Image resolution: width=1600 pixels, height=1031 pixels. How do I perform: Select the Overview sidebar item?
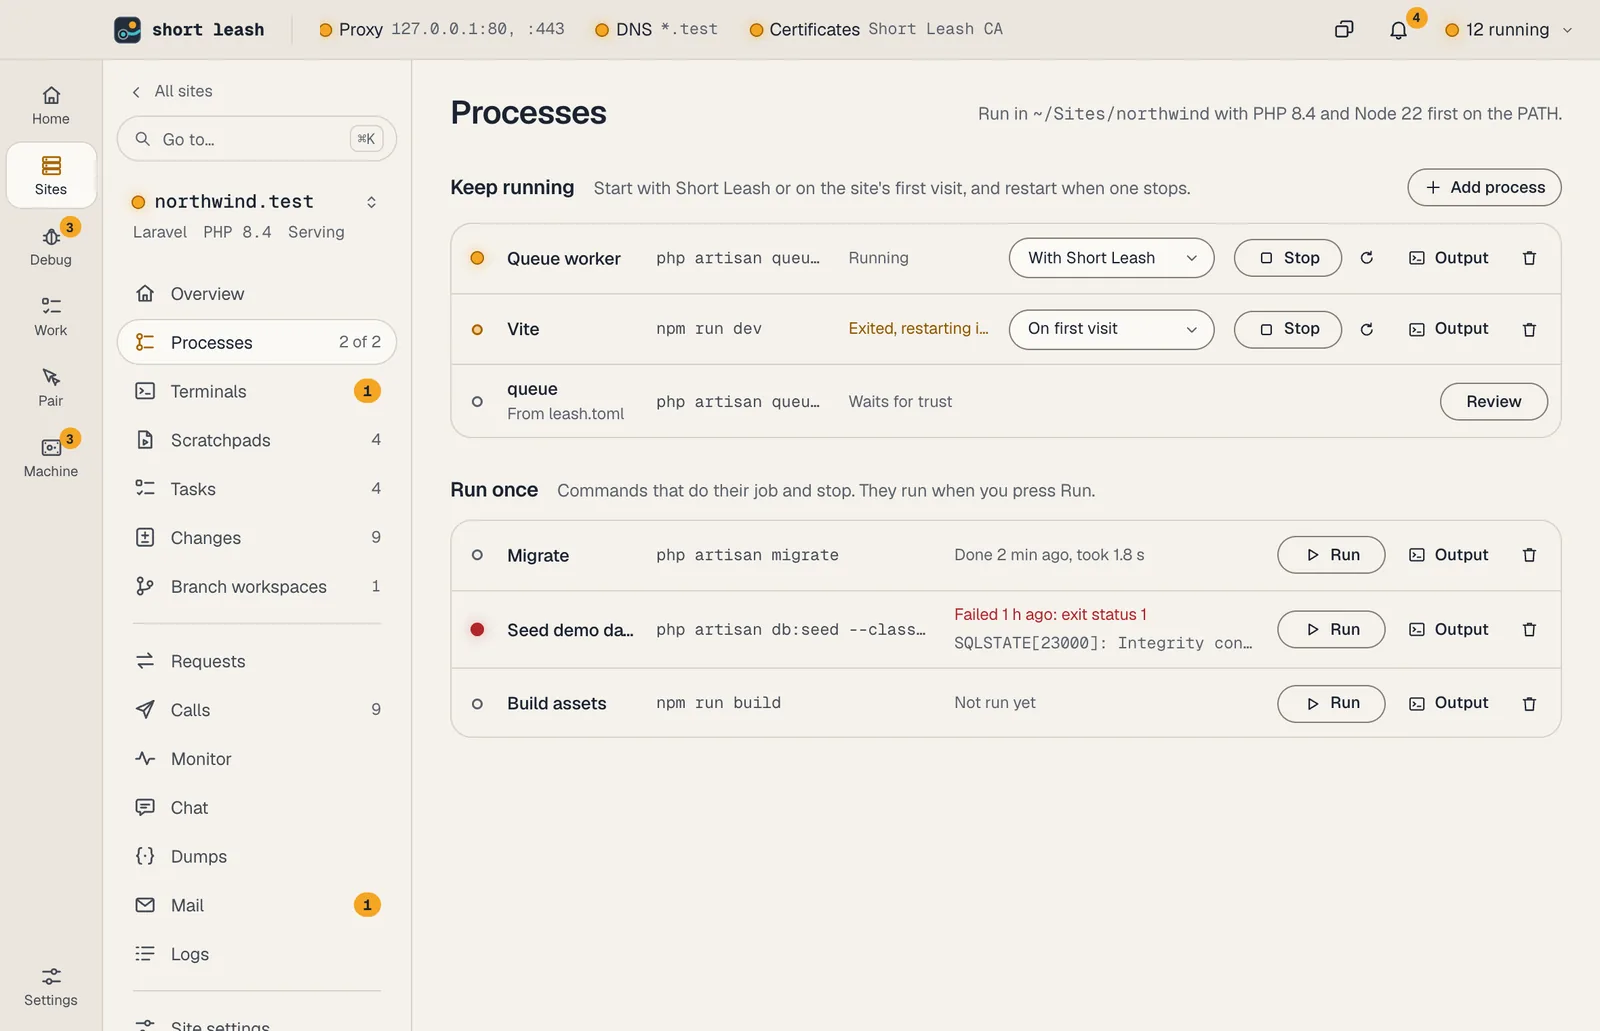click(x=257, y=294)
